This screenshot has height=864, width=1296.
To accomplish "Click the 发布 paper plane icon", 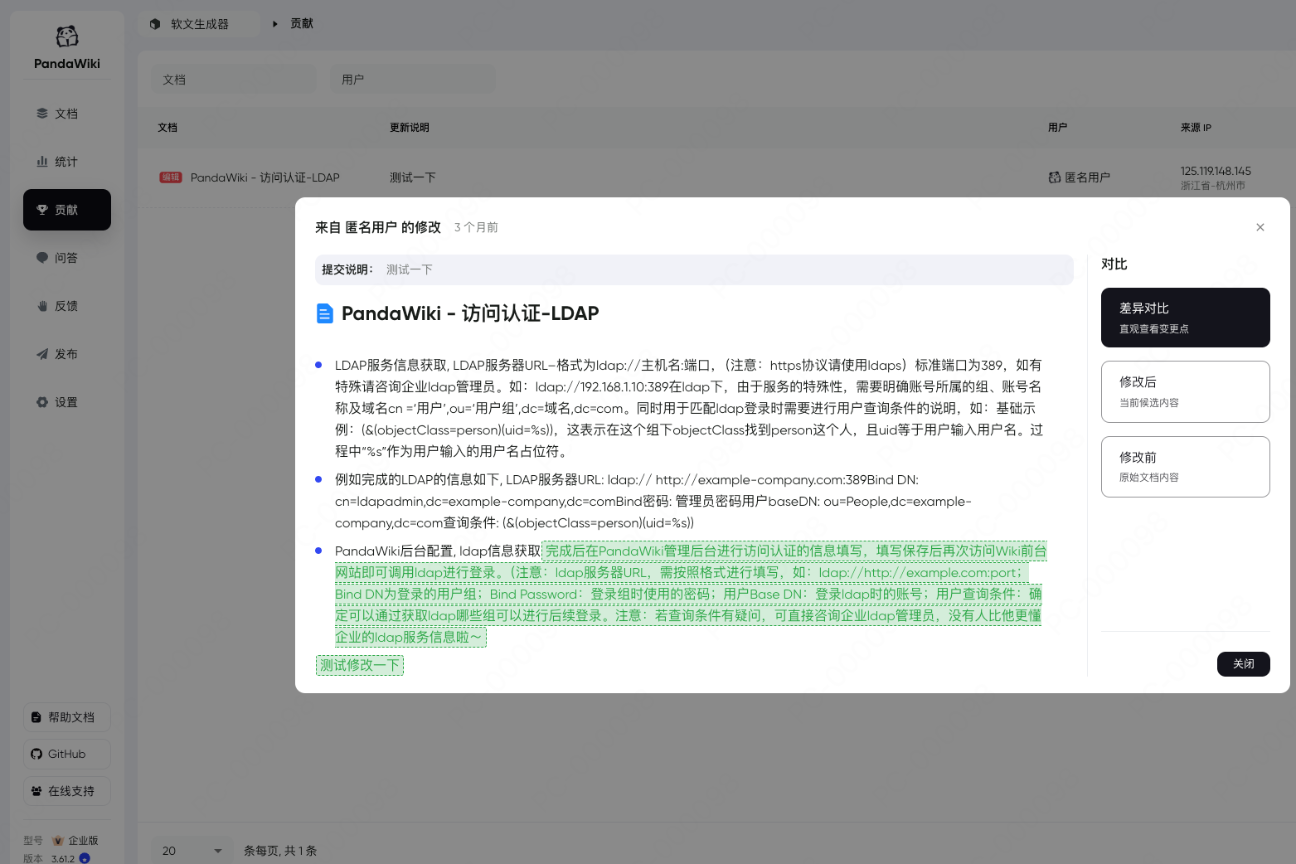I will pyautogui.click(x=42, y=354).
